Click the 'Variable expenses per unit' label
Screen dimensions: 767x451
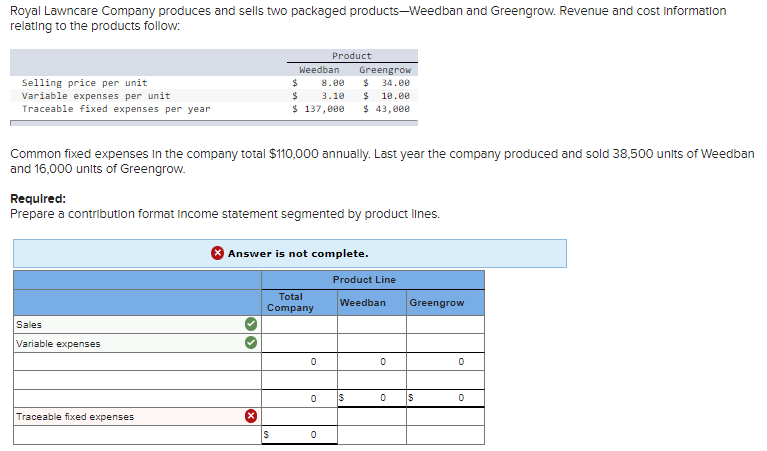[96, 96]
